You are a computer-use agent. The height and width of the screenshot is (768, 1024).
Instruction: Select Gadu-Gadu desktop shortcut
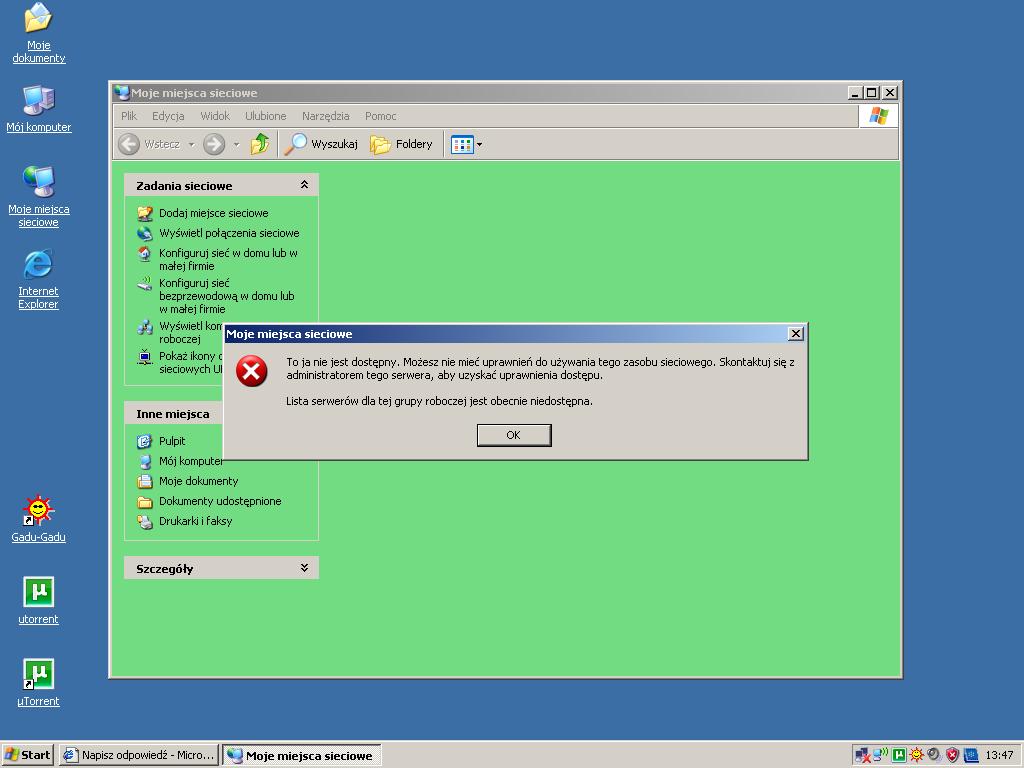tap(39, 519)
